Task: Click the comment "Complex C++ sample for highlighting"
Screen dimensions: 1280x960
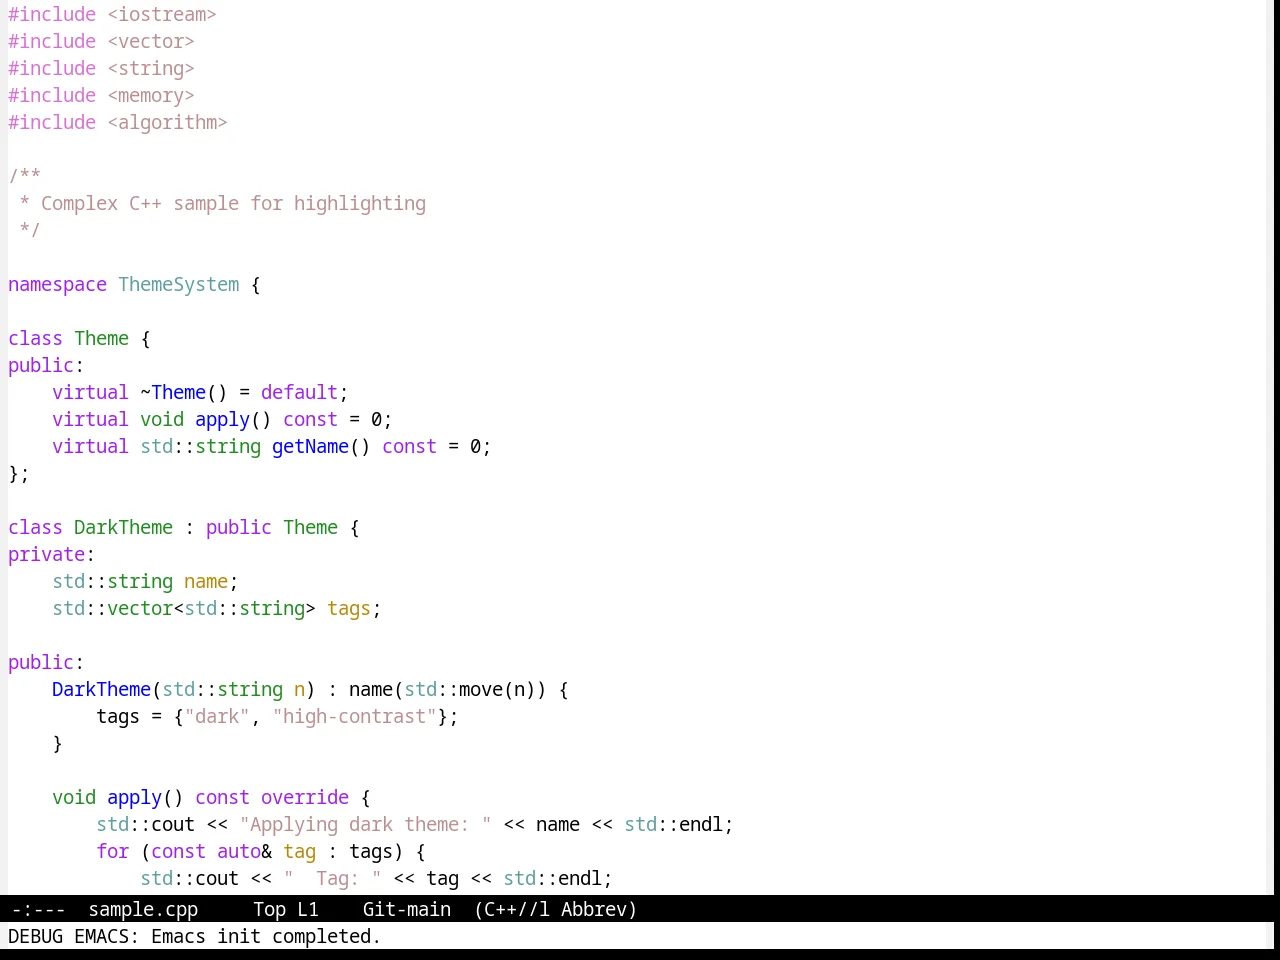Action: 233,203
